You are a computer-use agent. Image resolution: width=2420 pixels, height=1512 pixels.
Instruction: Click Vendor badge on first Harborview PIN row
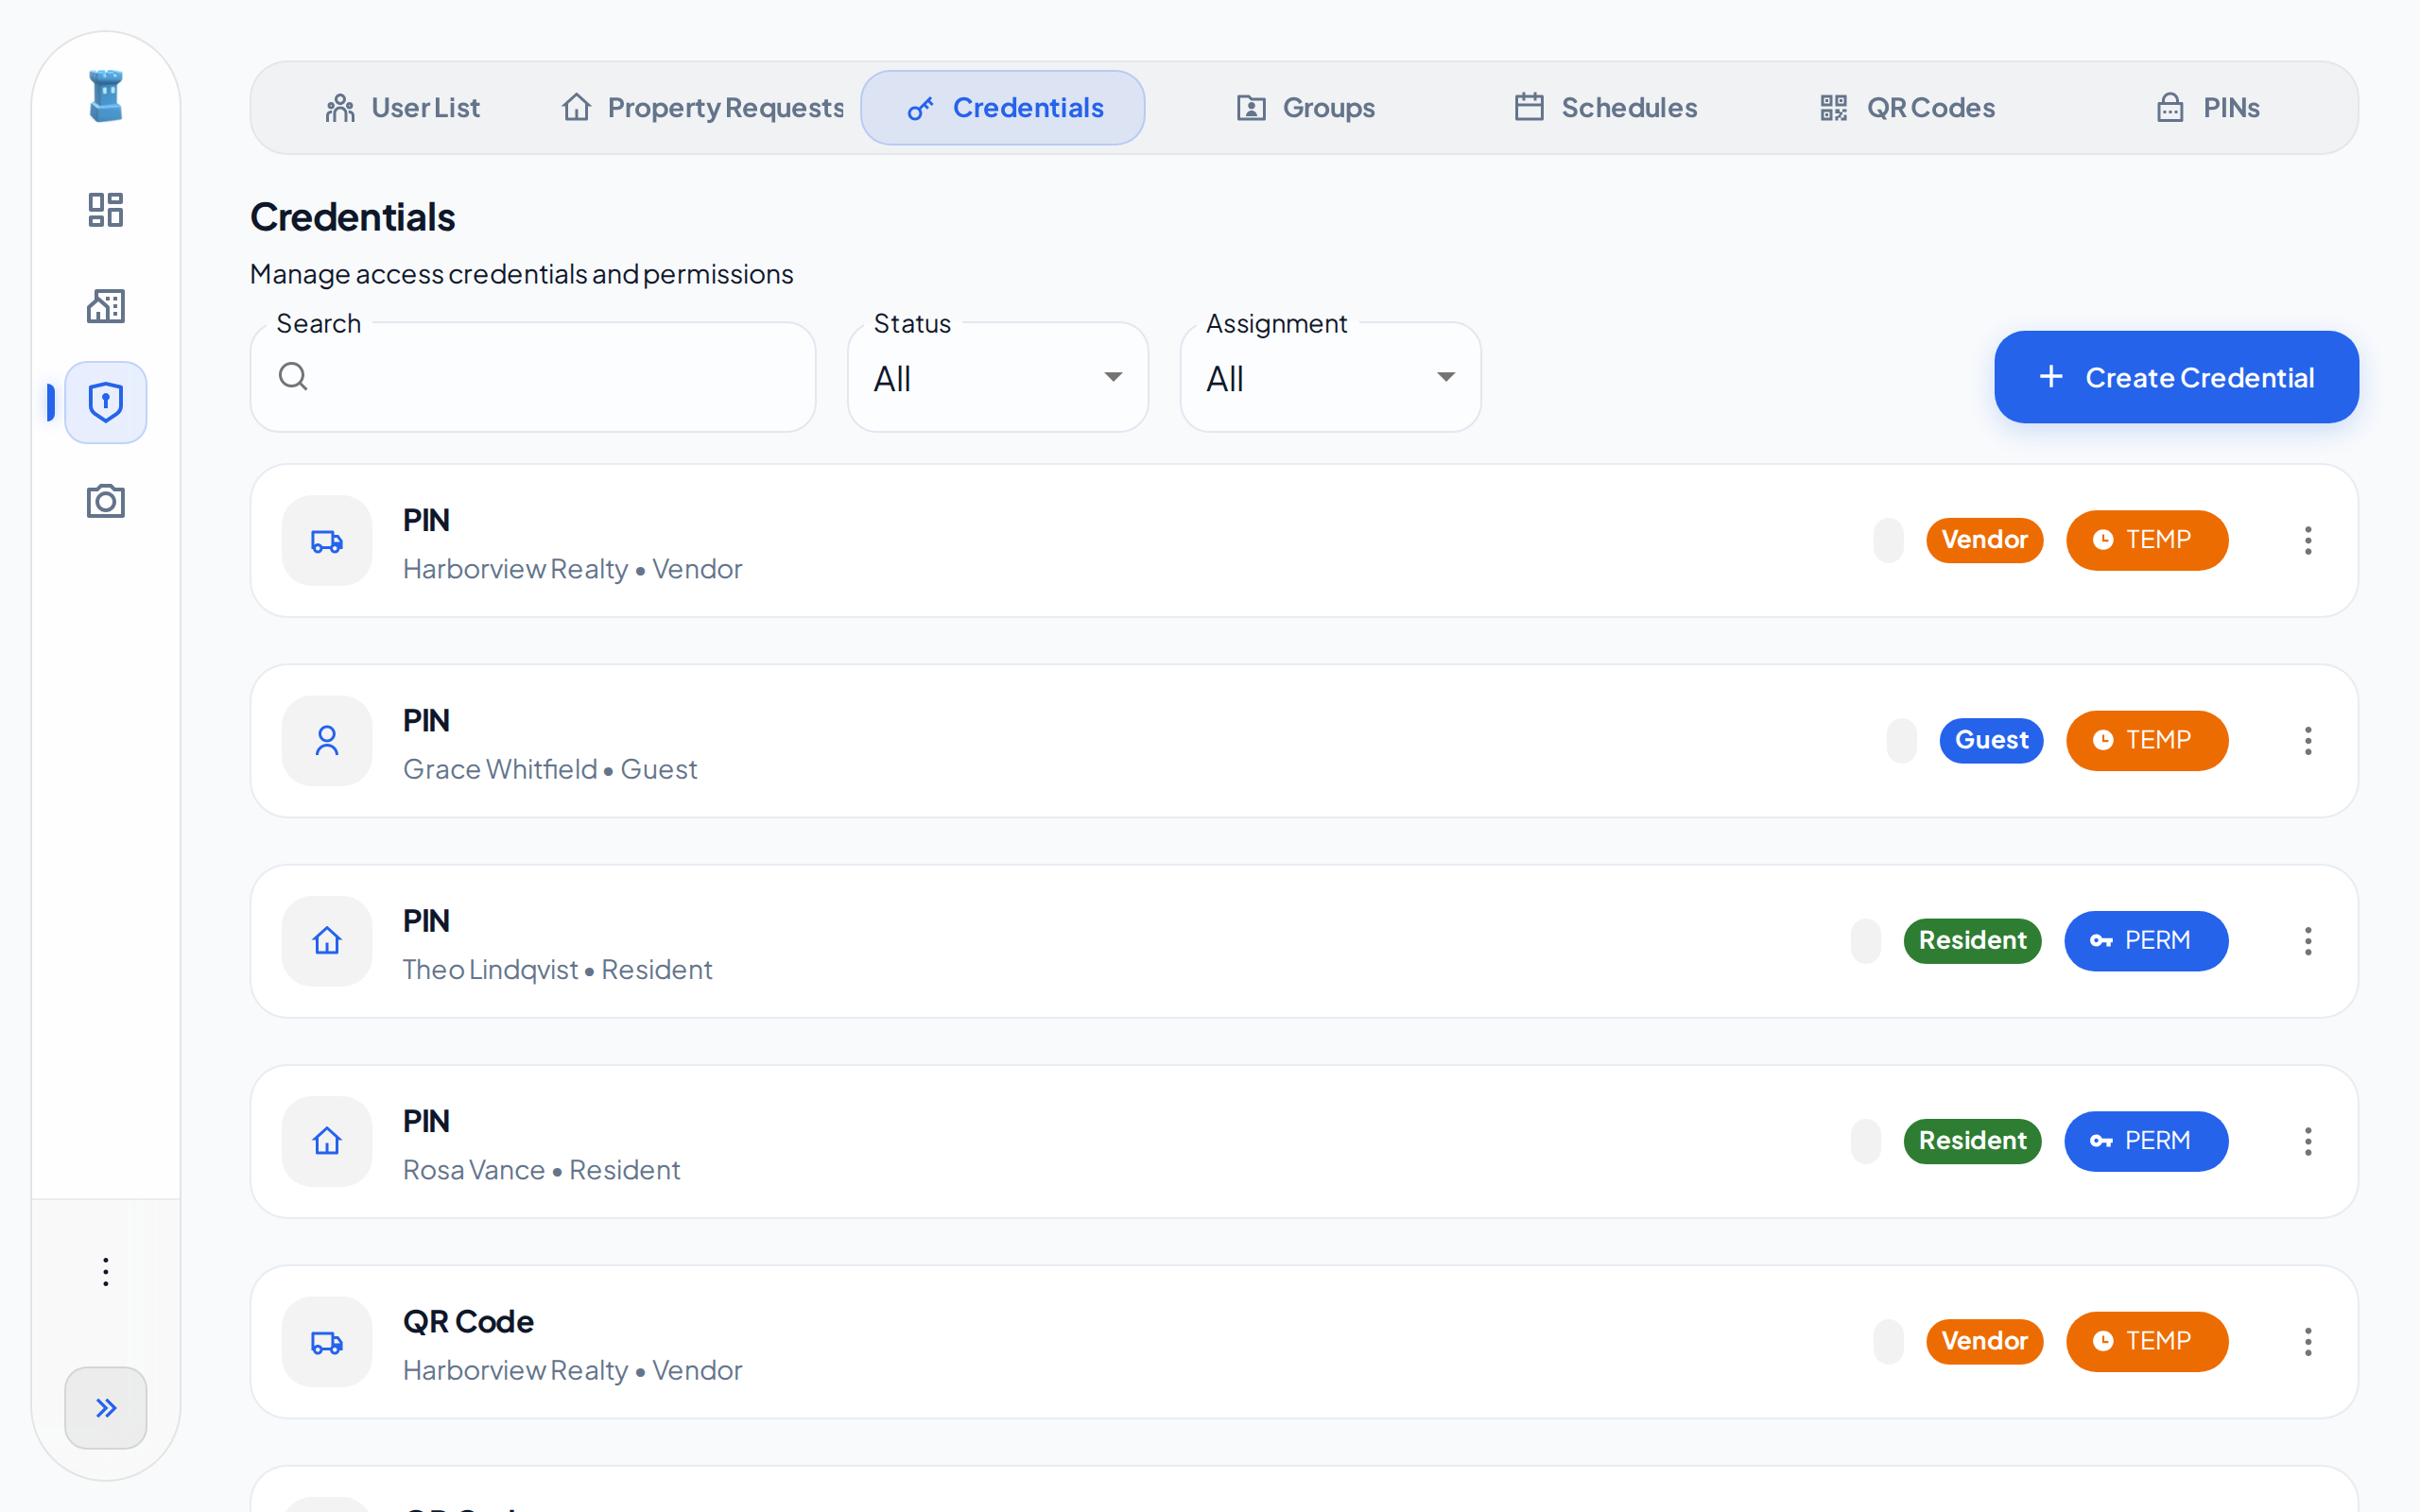pyautogui.click(x=1984, y=540)
